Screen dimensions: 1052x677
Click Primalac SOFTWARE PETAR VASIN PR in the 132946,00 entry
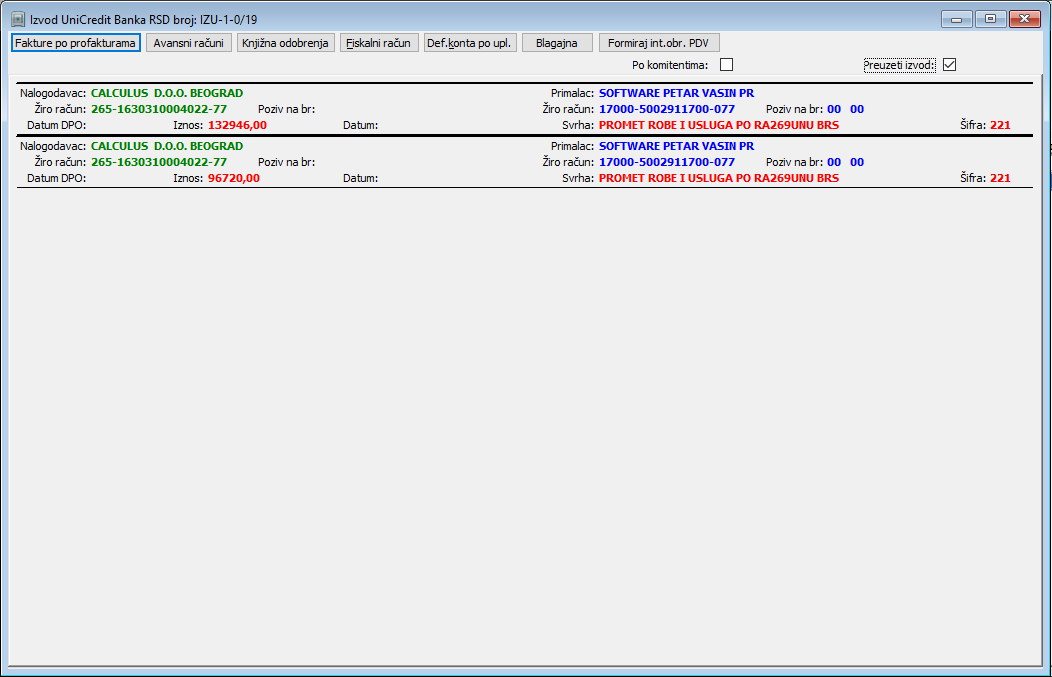(676, 93)
